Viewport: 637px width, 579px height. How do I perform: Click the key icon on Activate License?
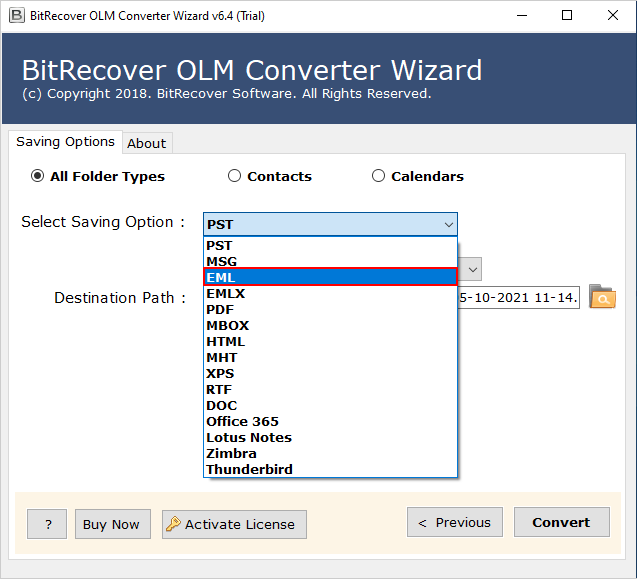pos(173,524)
